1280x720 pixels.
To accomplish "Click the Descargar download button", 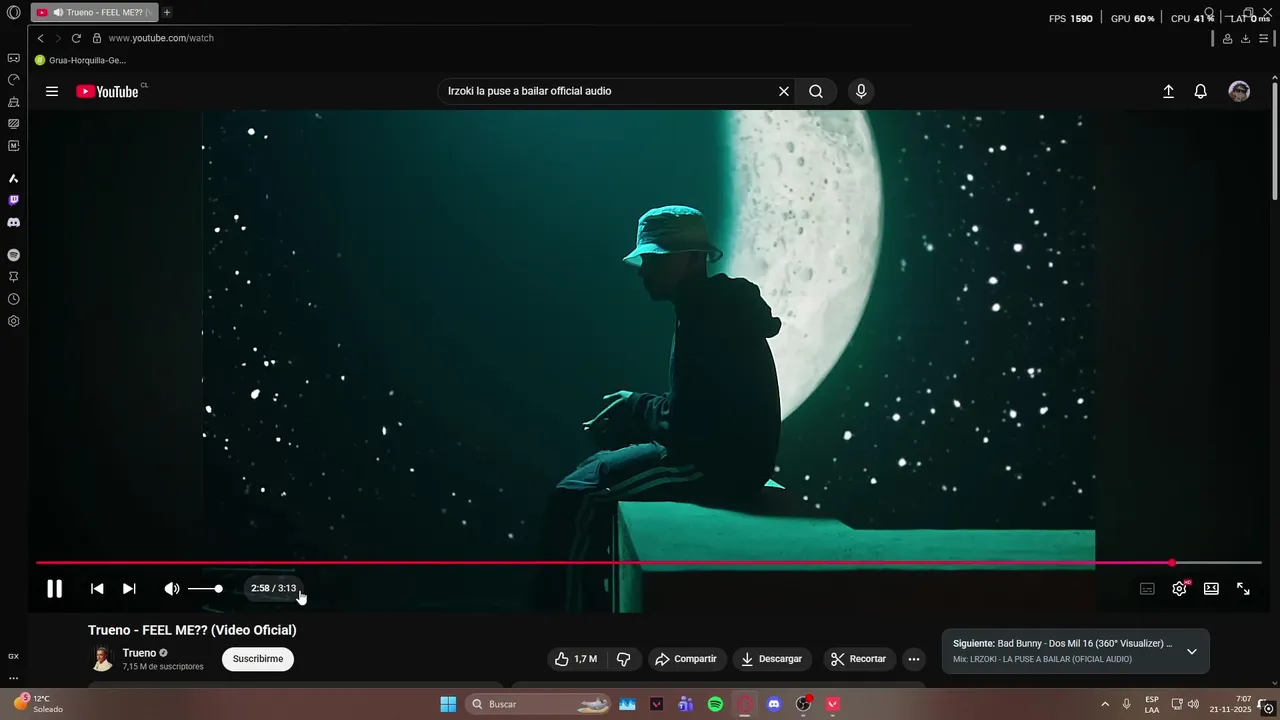I will 771,659.
